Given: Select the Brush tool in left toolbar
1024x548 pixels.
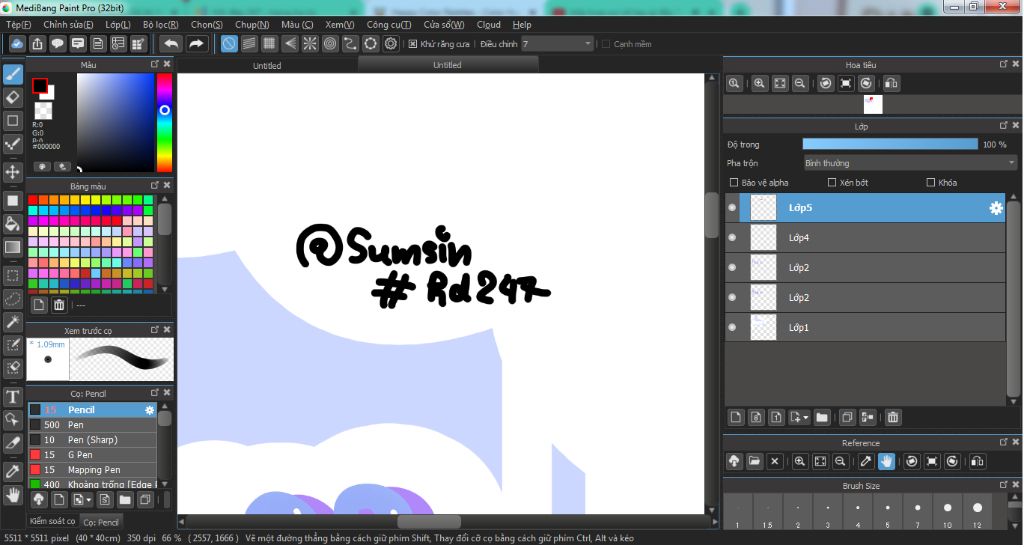Looking at the screenshot, I should pyautogui.click(x=12, y=74).
